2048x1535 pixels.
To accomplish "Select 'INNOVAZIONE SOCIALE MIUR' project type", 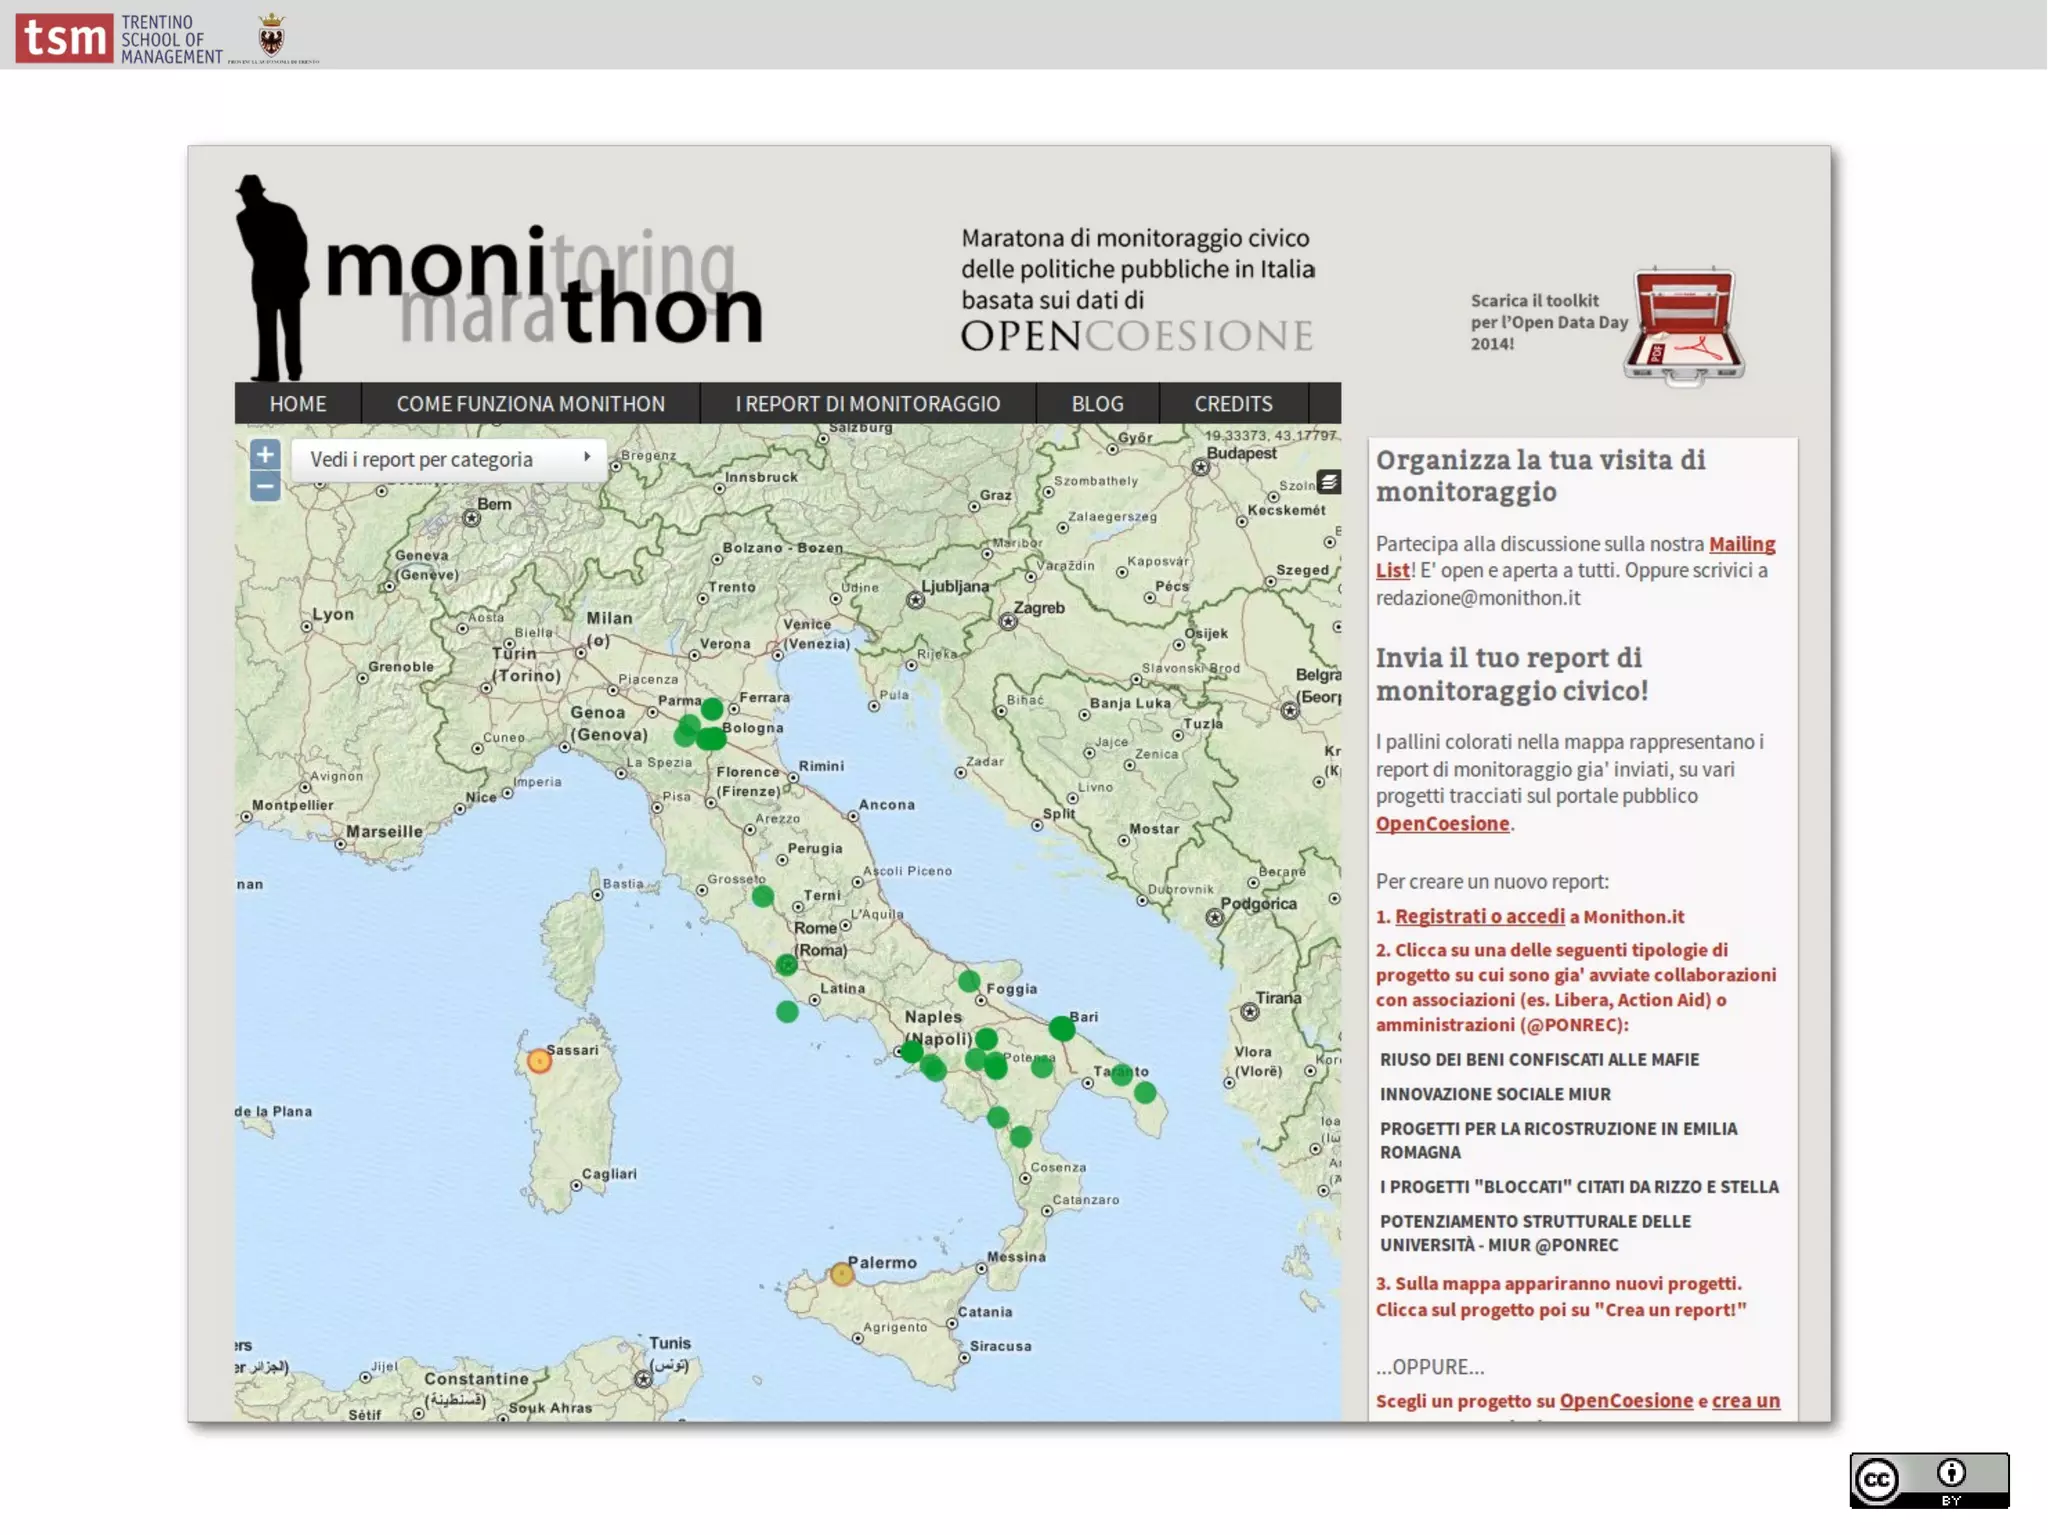I will (x=1495, y=1094).
